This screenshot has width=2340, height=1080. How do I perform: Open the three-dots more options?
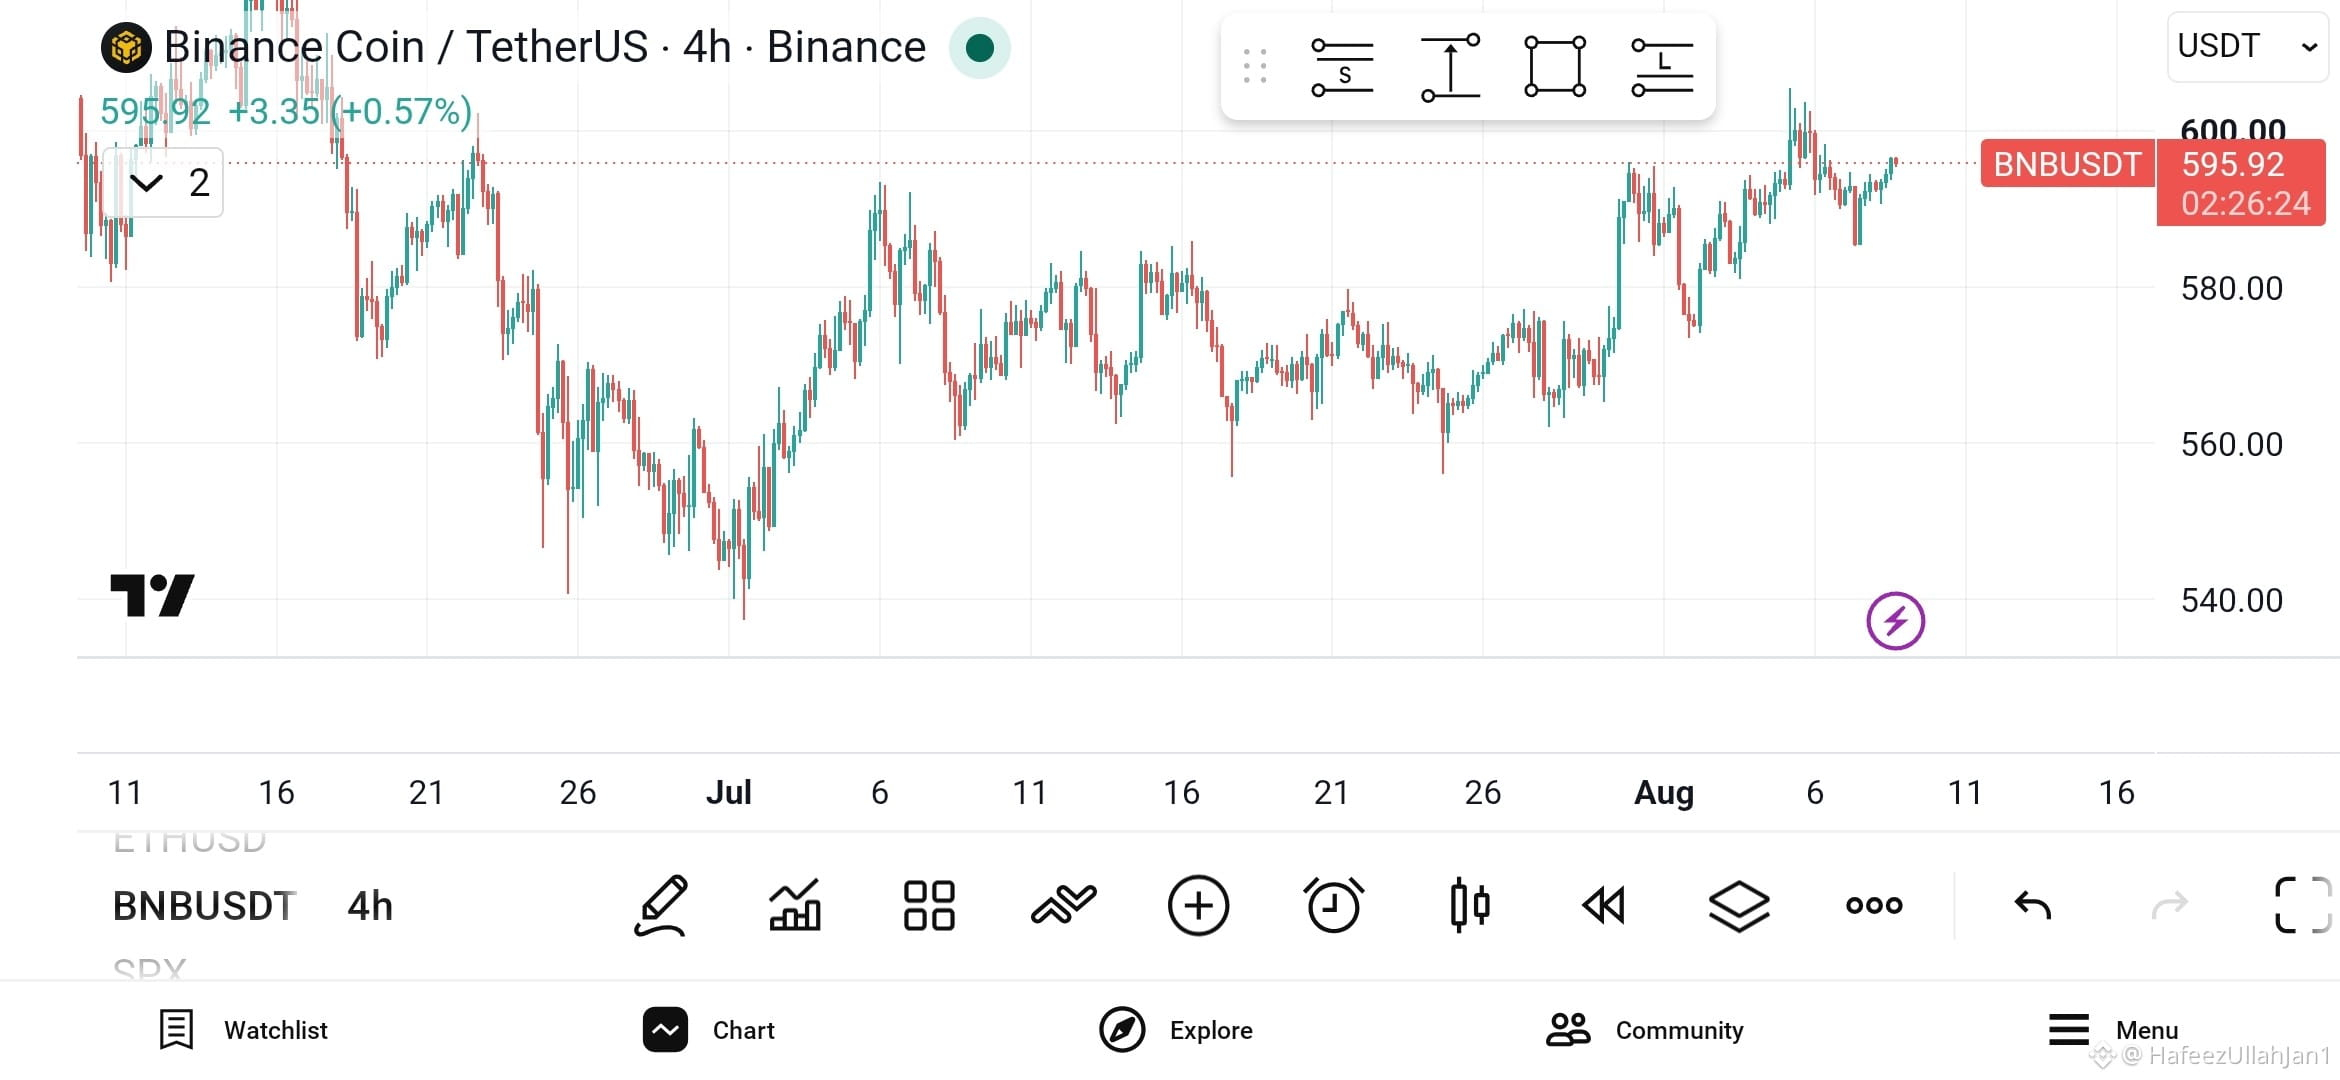1874,906
